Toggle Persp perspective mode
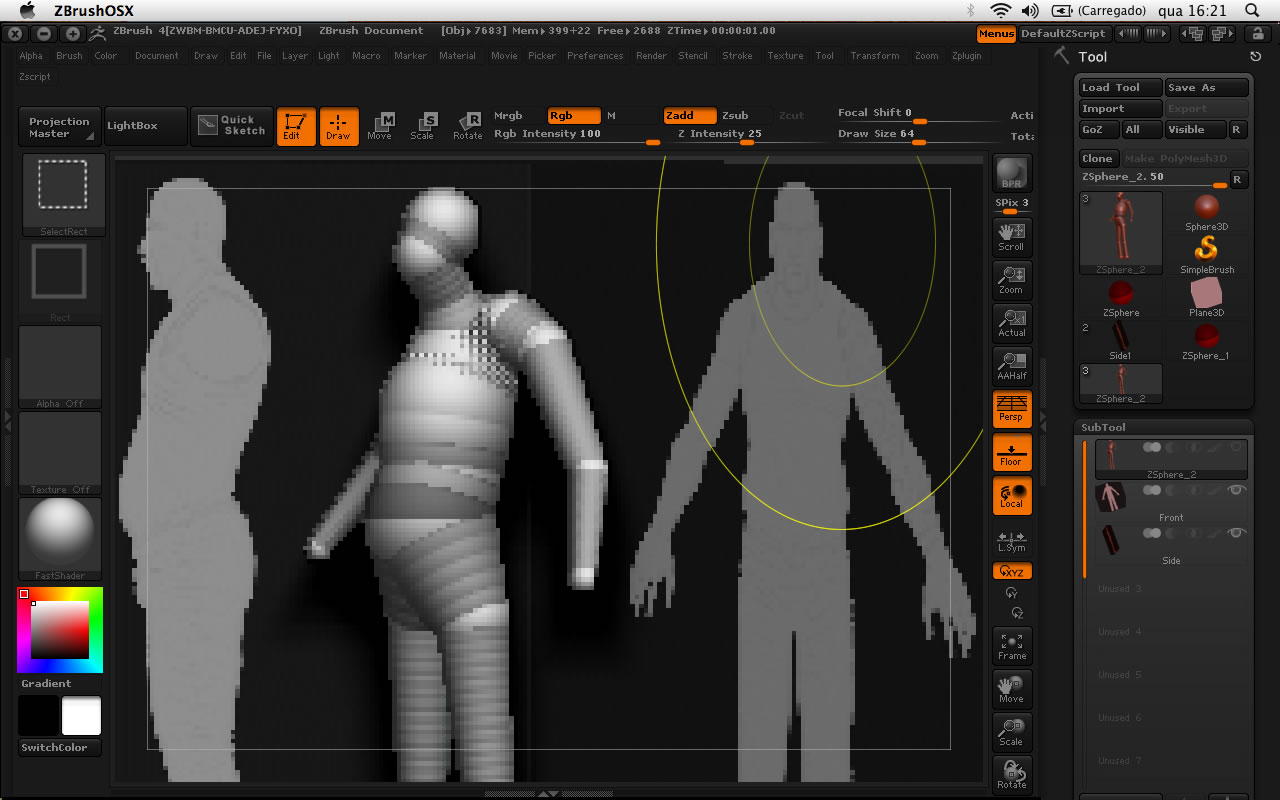The image size is (1280, 800). [x=1012, y=408]
